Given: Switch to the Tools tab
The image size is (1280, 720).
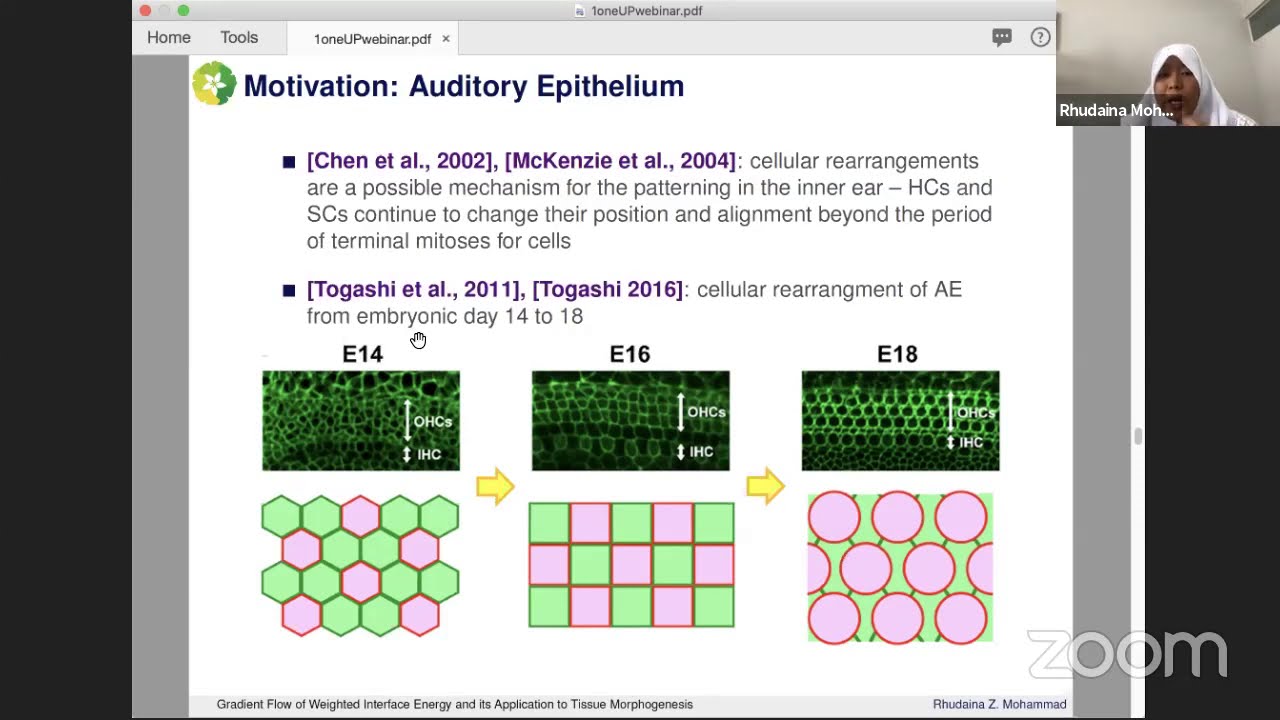Looking at the screenshot, I should (239, 37).
